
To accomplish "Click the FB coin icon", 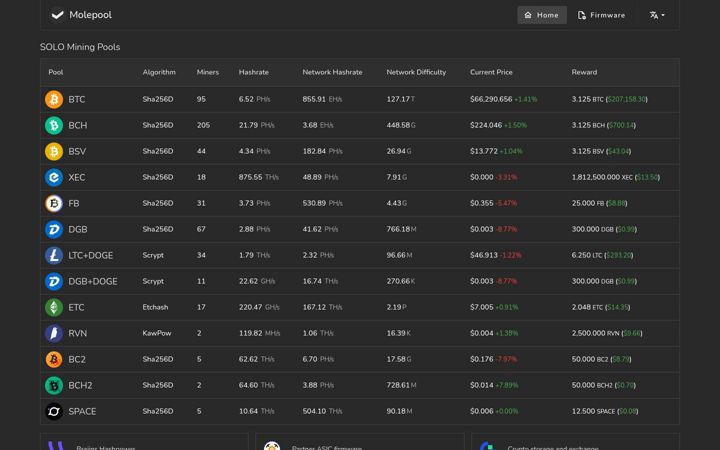I will (54, 203).
